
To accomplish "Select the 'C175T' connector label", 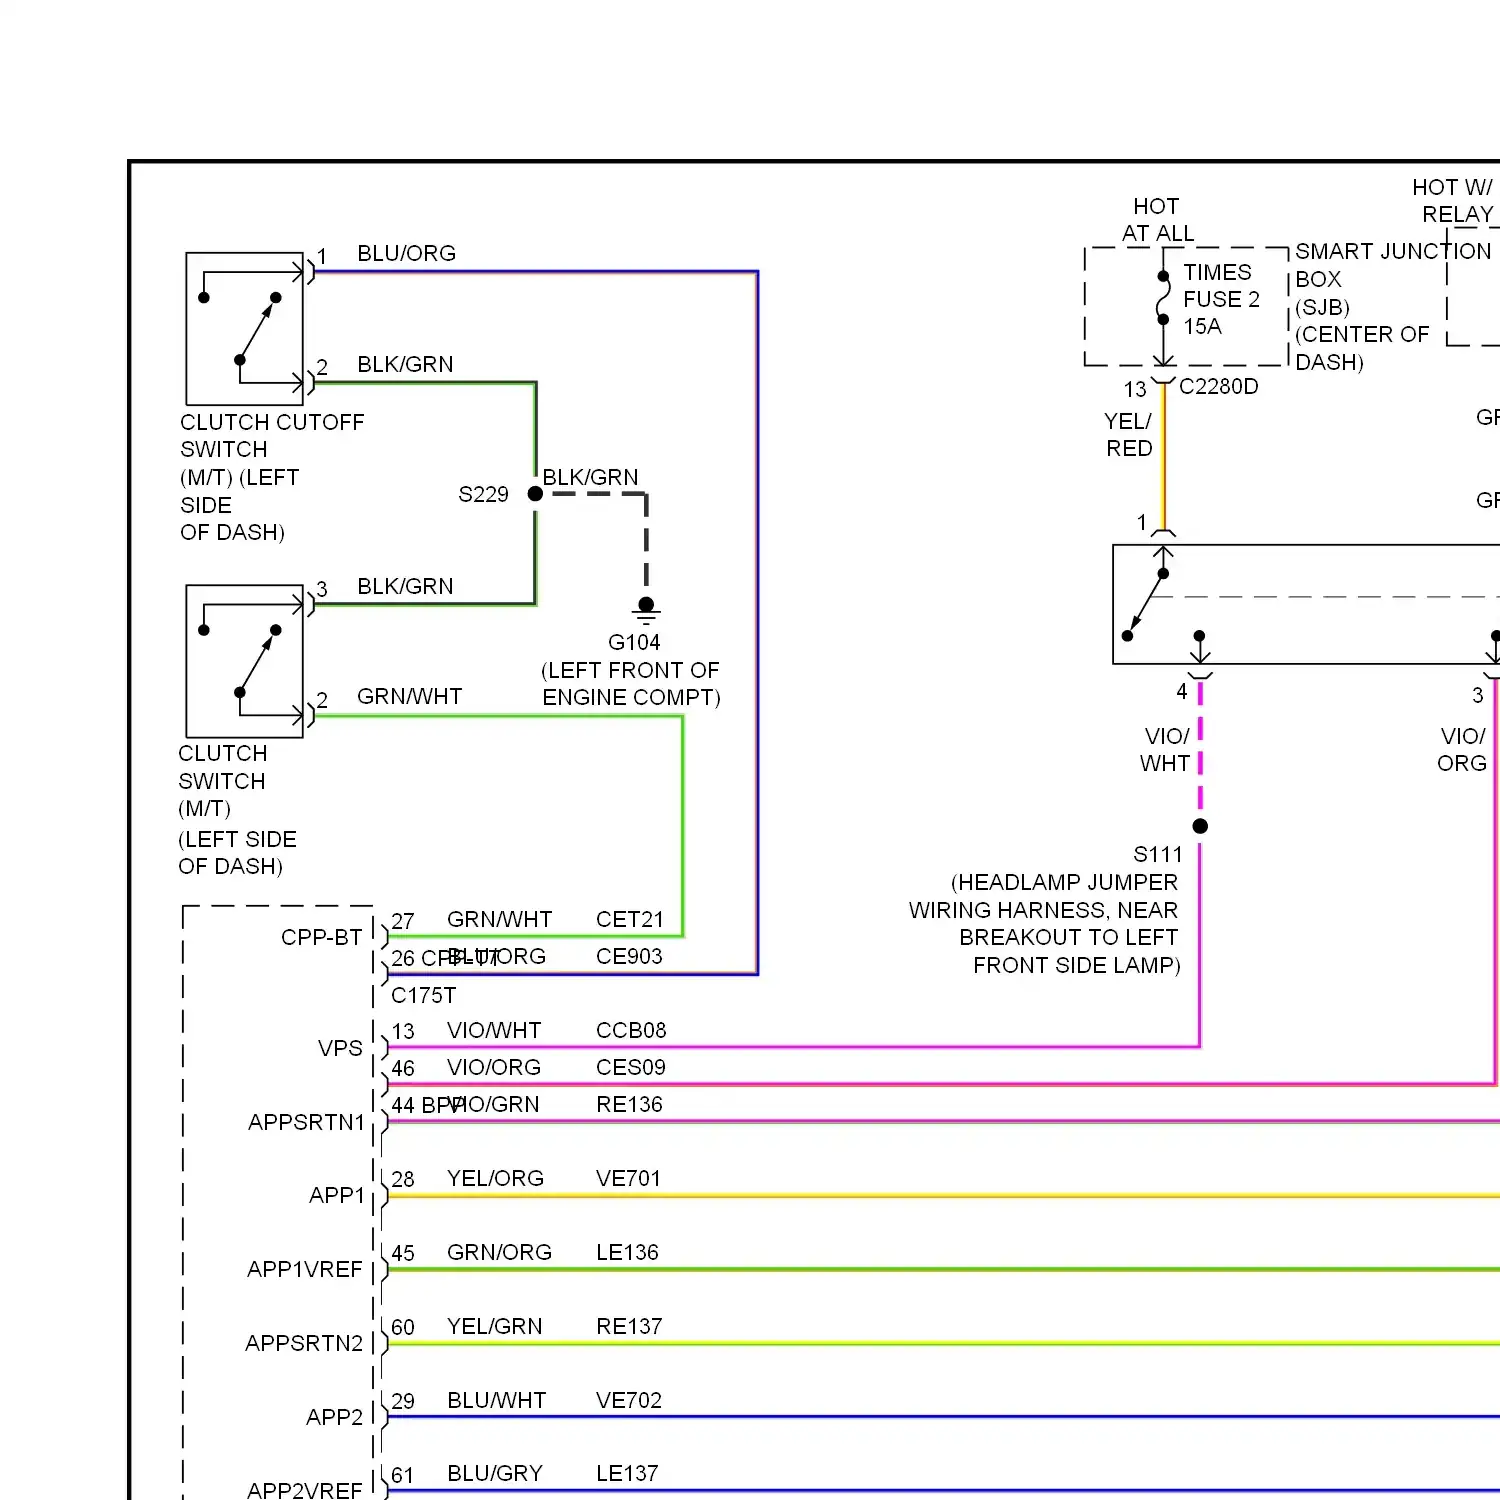I will click(x=424, y=995).
